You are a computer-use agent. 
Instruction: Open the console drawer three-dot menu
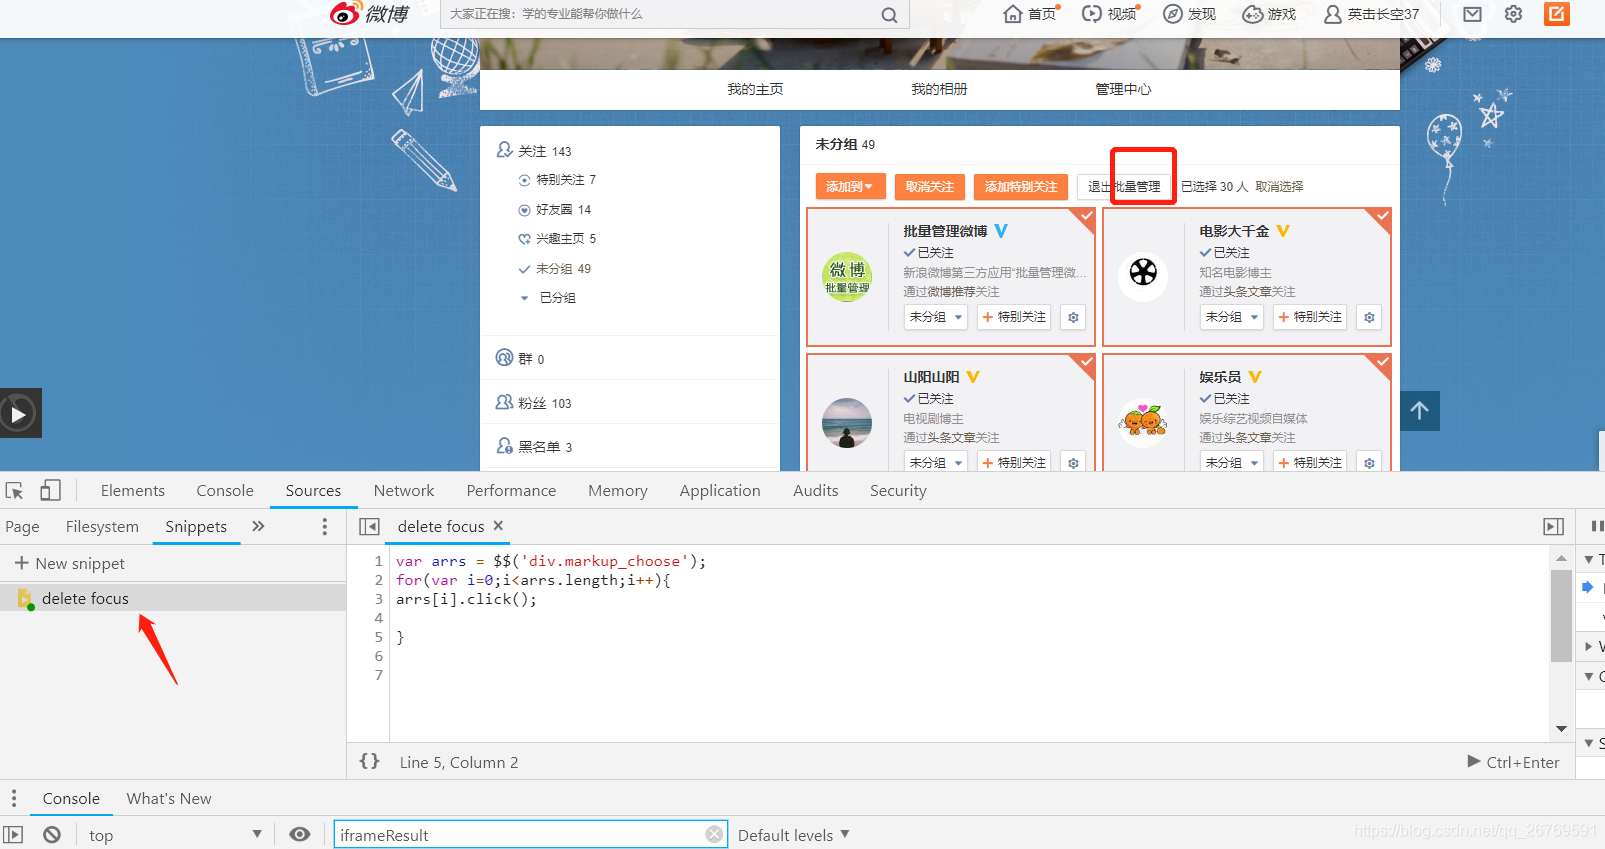(13, 798)
